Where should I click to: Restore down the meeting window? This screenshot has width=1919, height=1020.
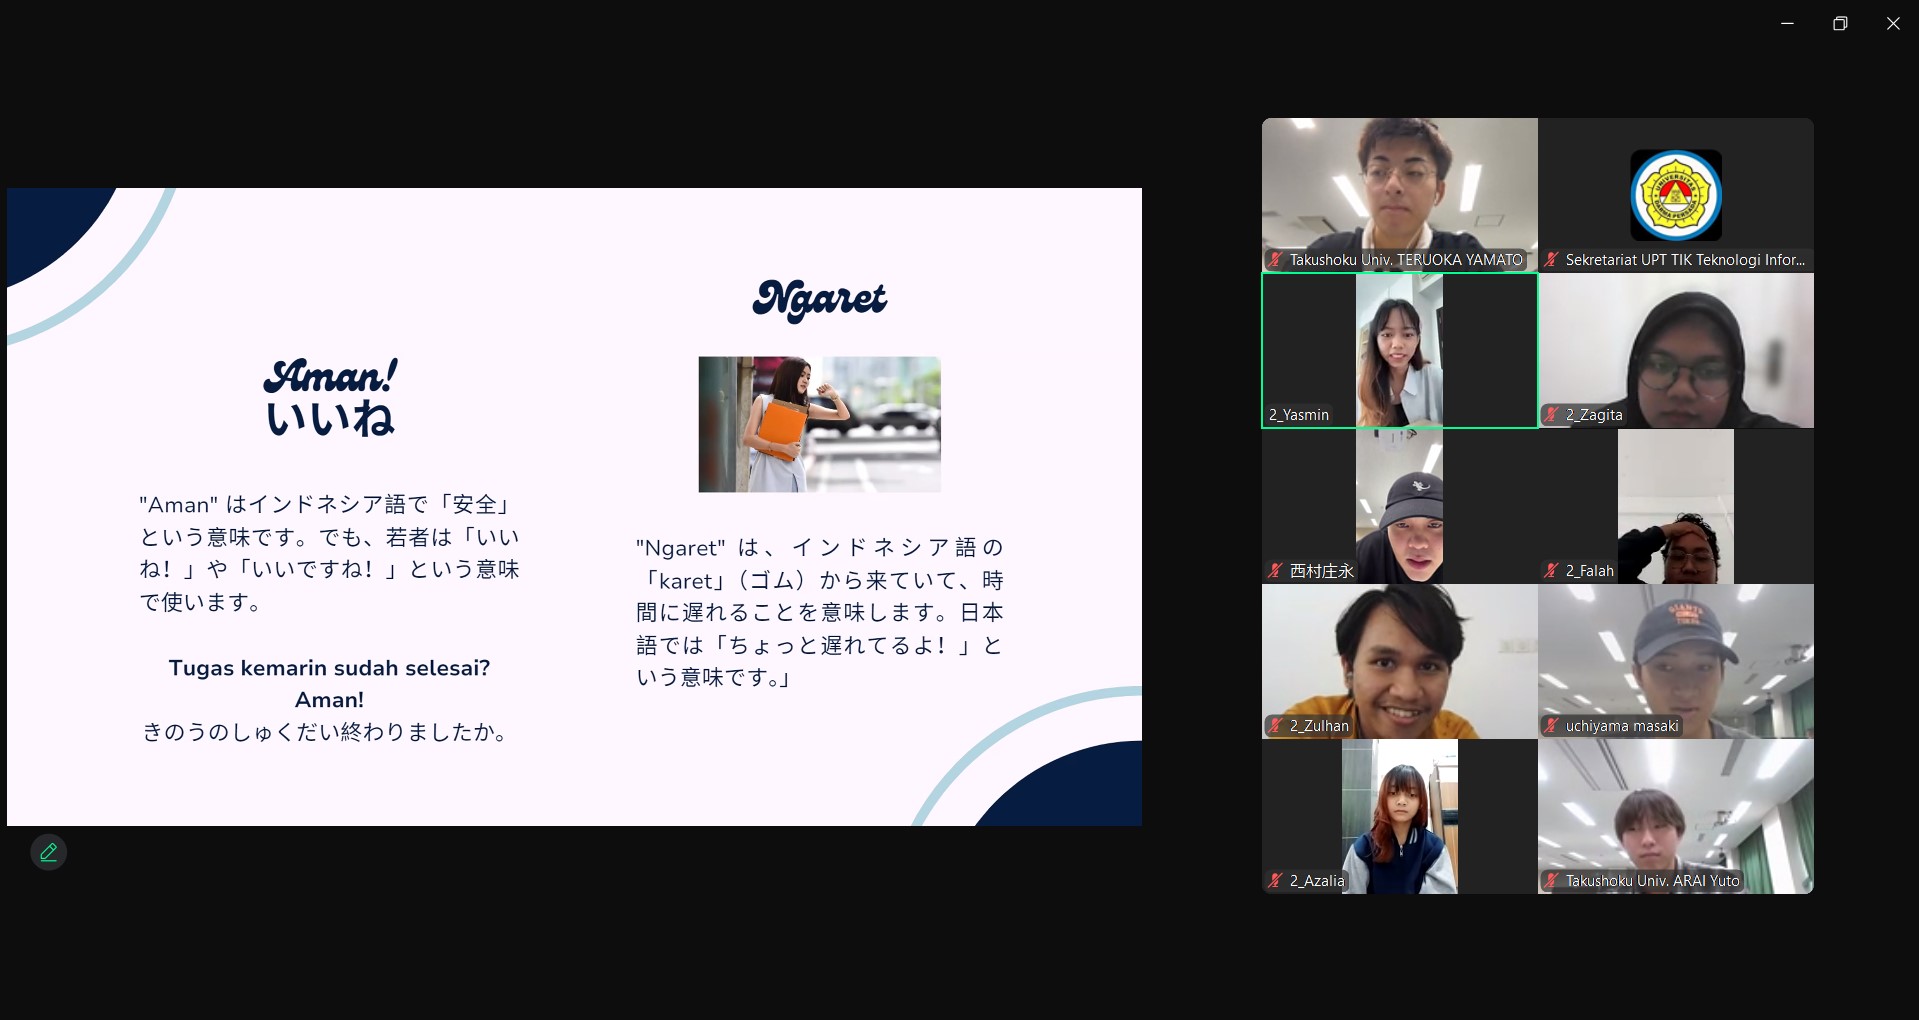(1840, 23)
